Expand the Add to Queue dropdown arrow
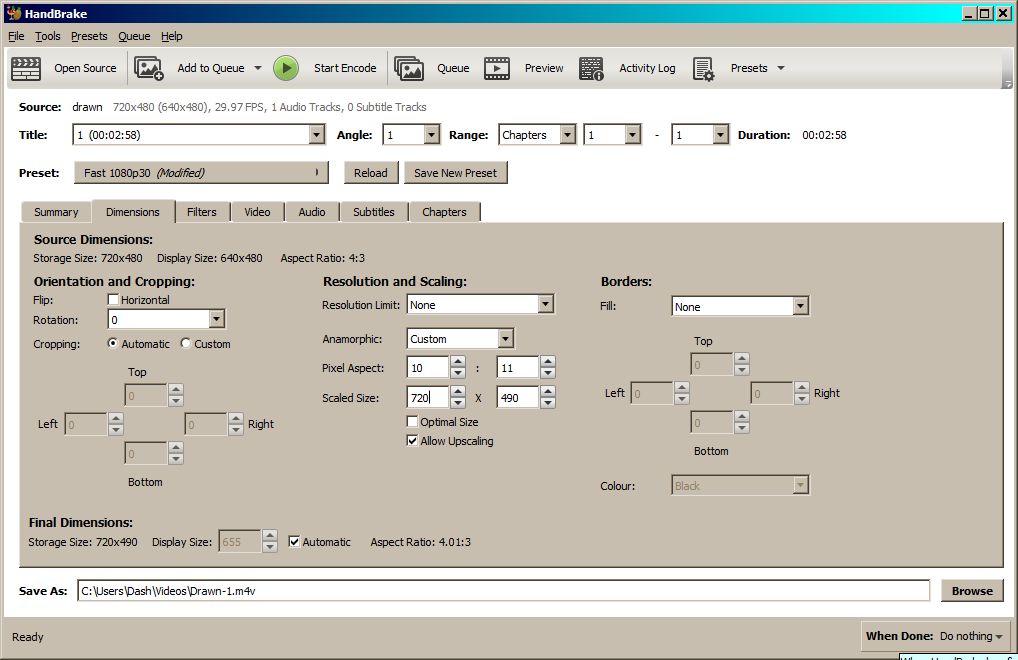This screenshot has width=1018, height=660. click(257, 68)
